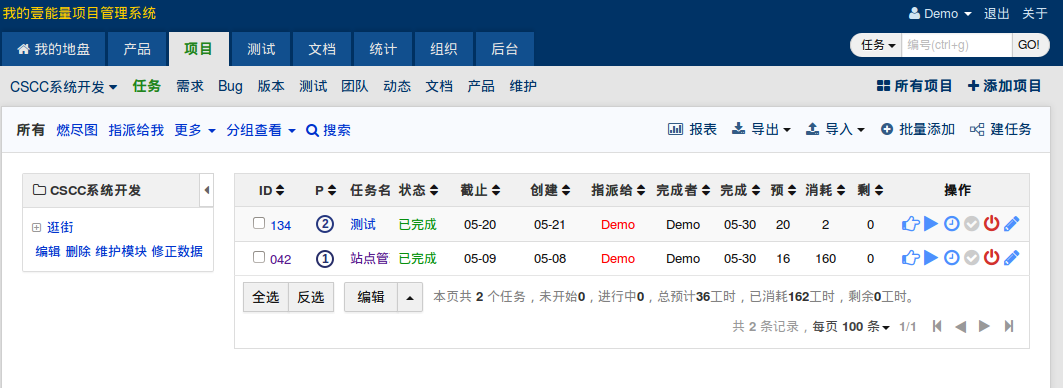Open the 导出 export dropdown
The height and width of the screenshot is (388, 1063).
point(761,130)
